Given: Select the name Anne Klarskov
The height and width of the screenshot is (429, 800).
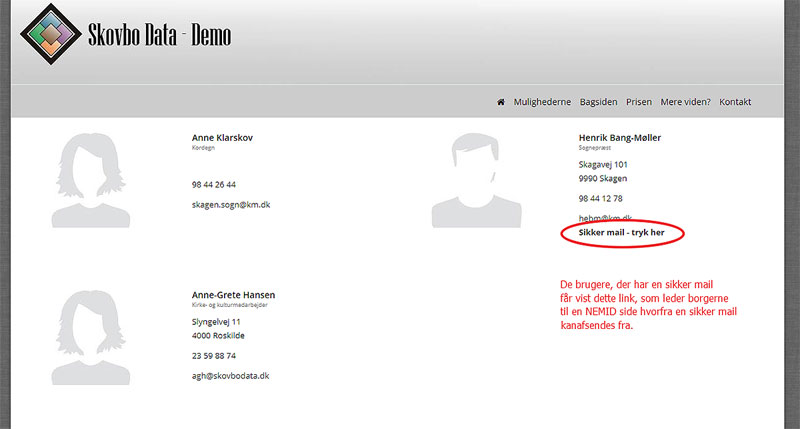Looking at the screenshot, I should 222,138.
